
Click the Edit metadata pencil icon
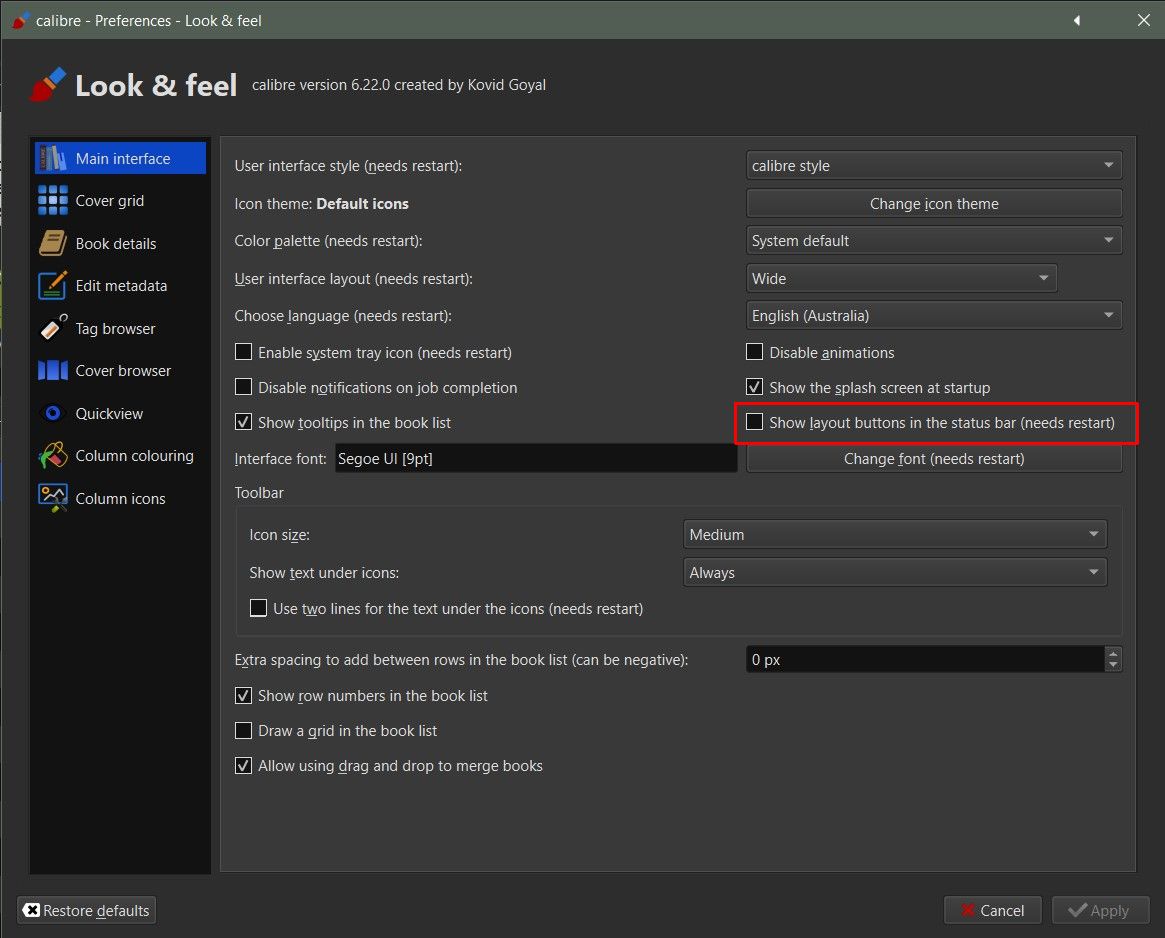(x=52, y=286)
